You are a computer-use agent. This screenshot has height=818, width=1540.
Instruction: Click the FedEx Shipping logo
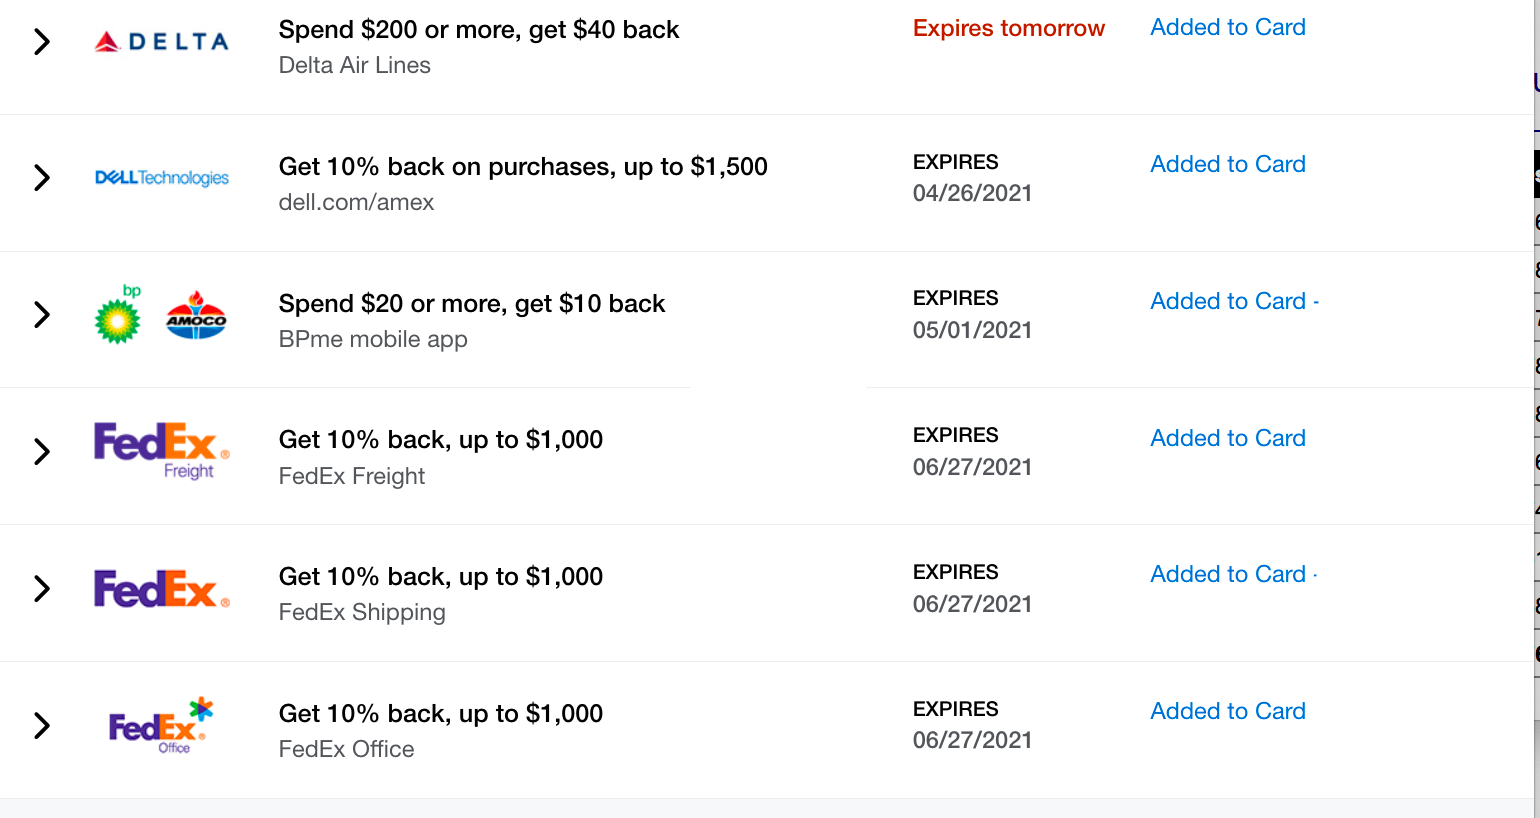pos(161,589)
